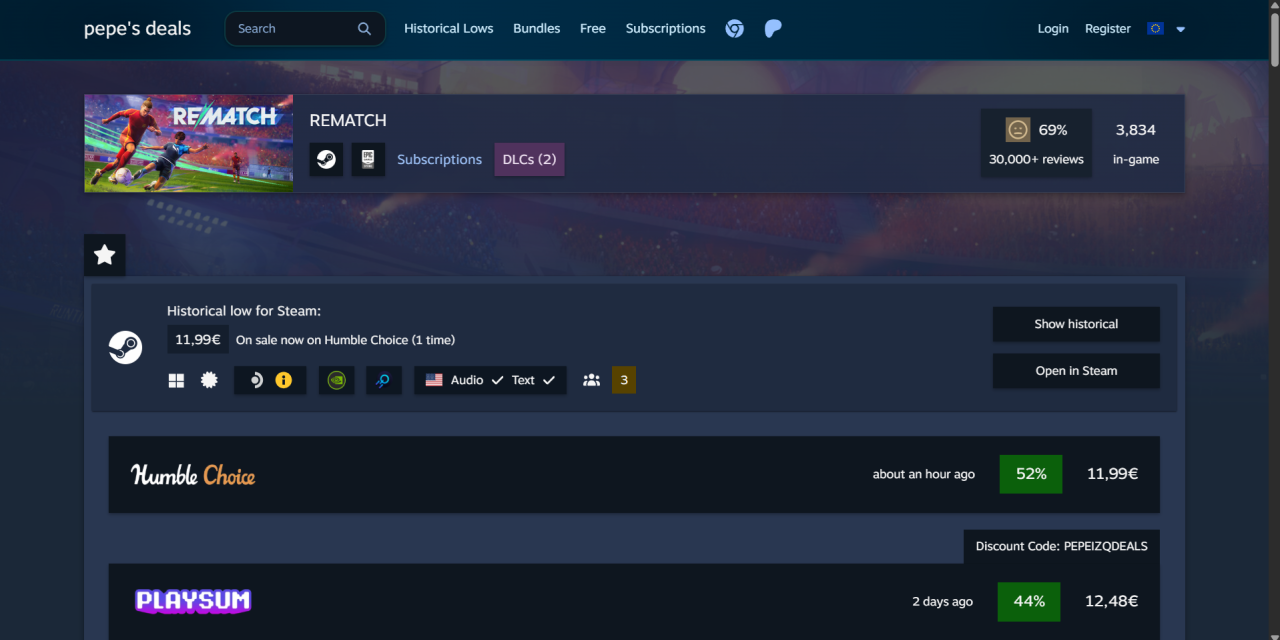
Task: Open the Subscriptions nav item
Action: 665,29
